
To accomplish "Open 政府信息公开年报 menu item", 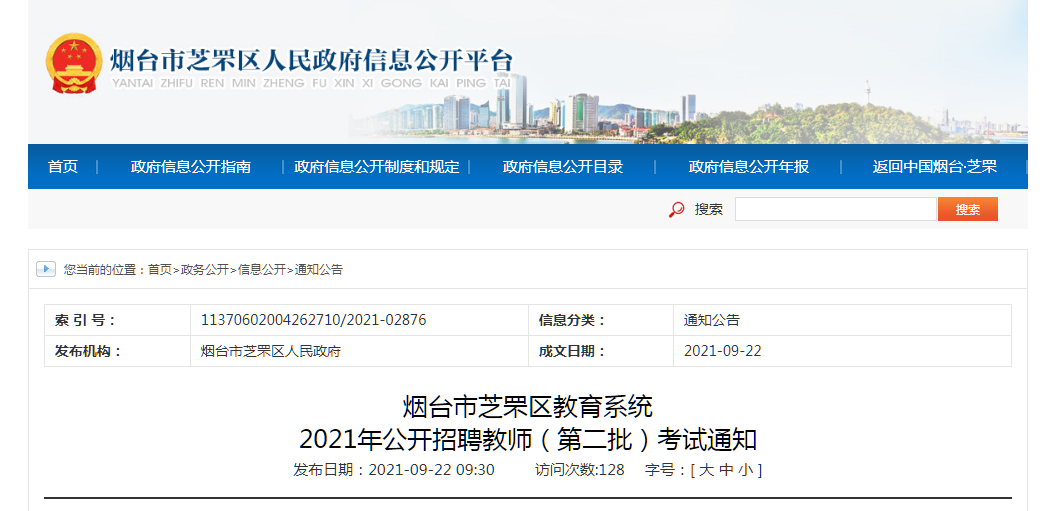I will point(749,167).
